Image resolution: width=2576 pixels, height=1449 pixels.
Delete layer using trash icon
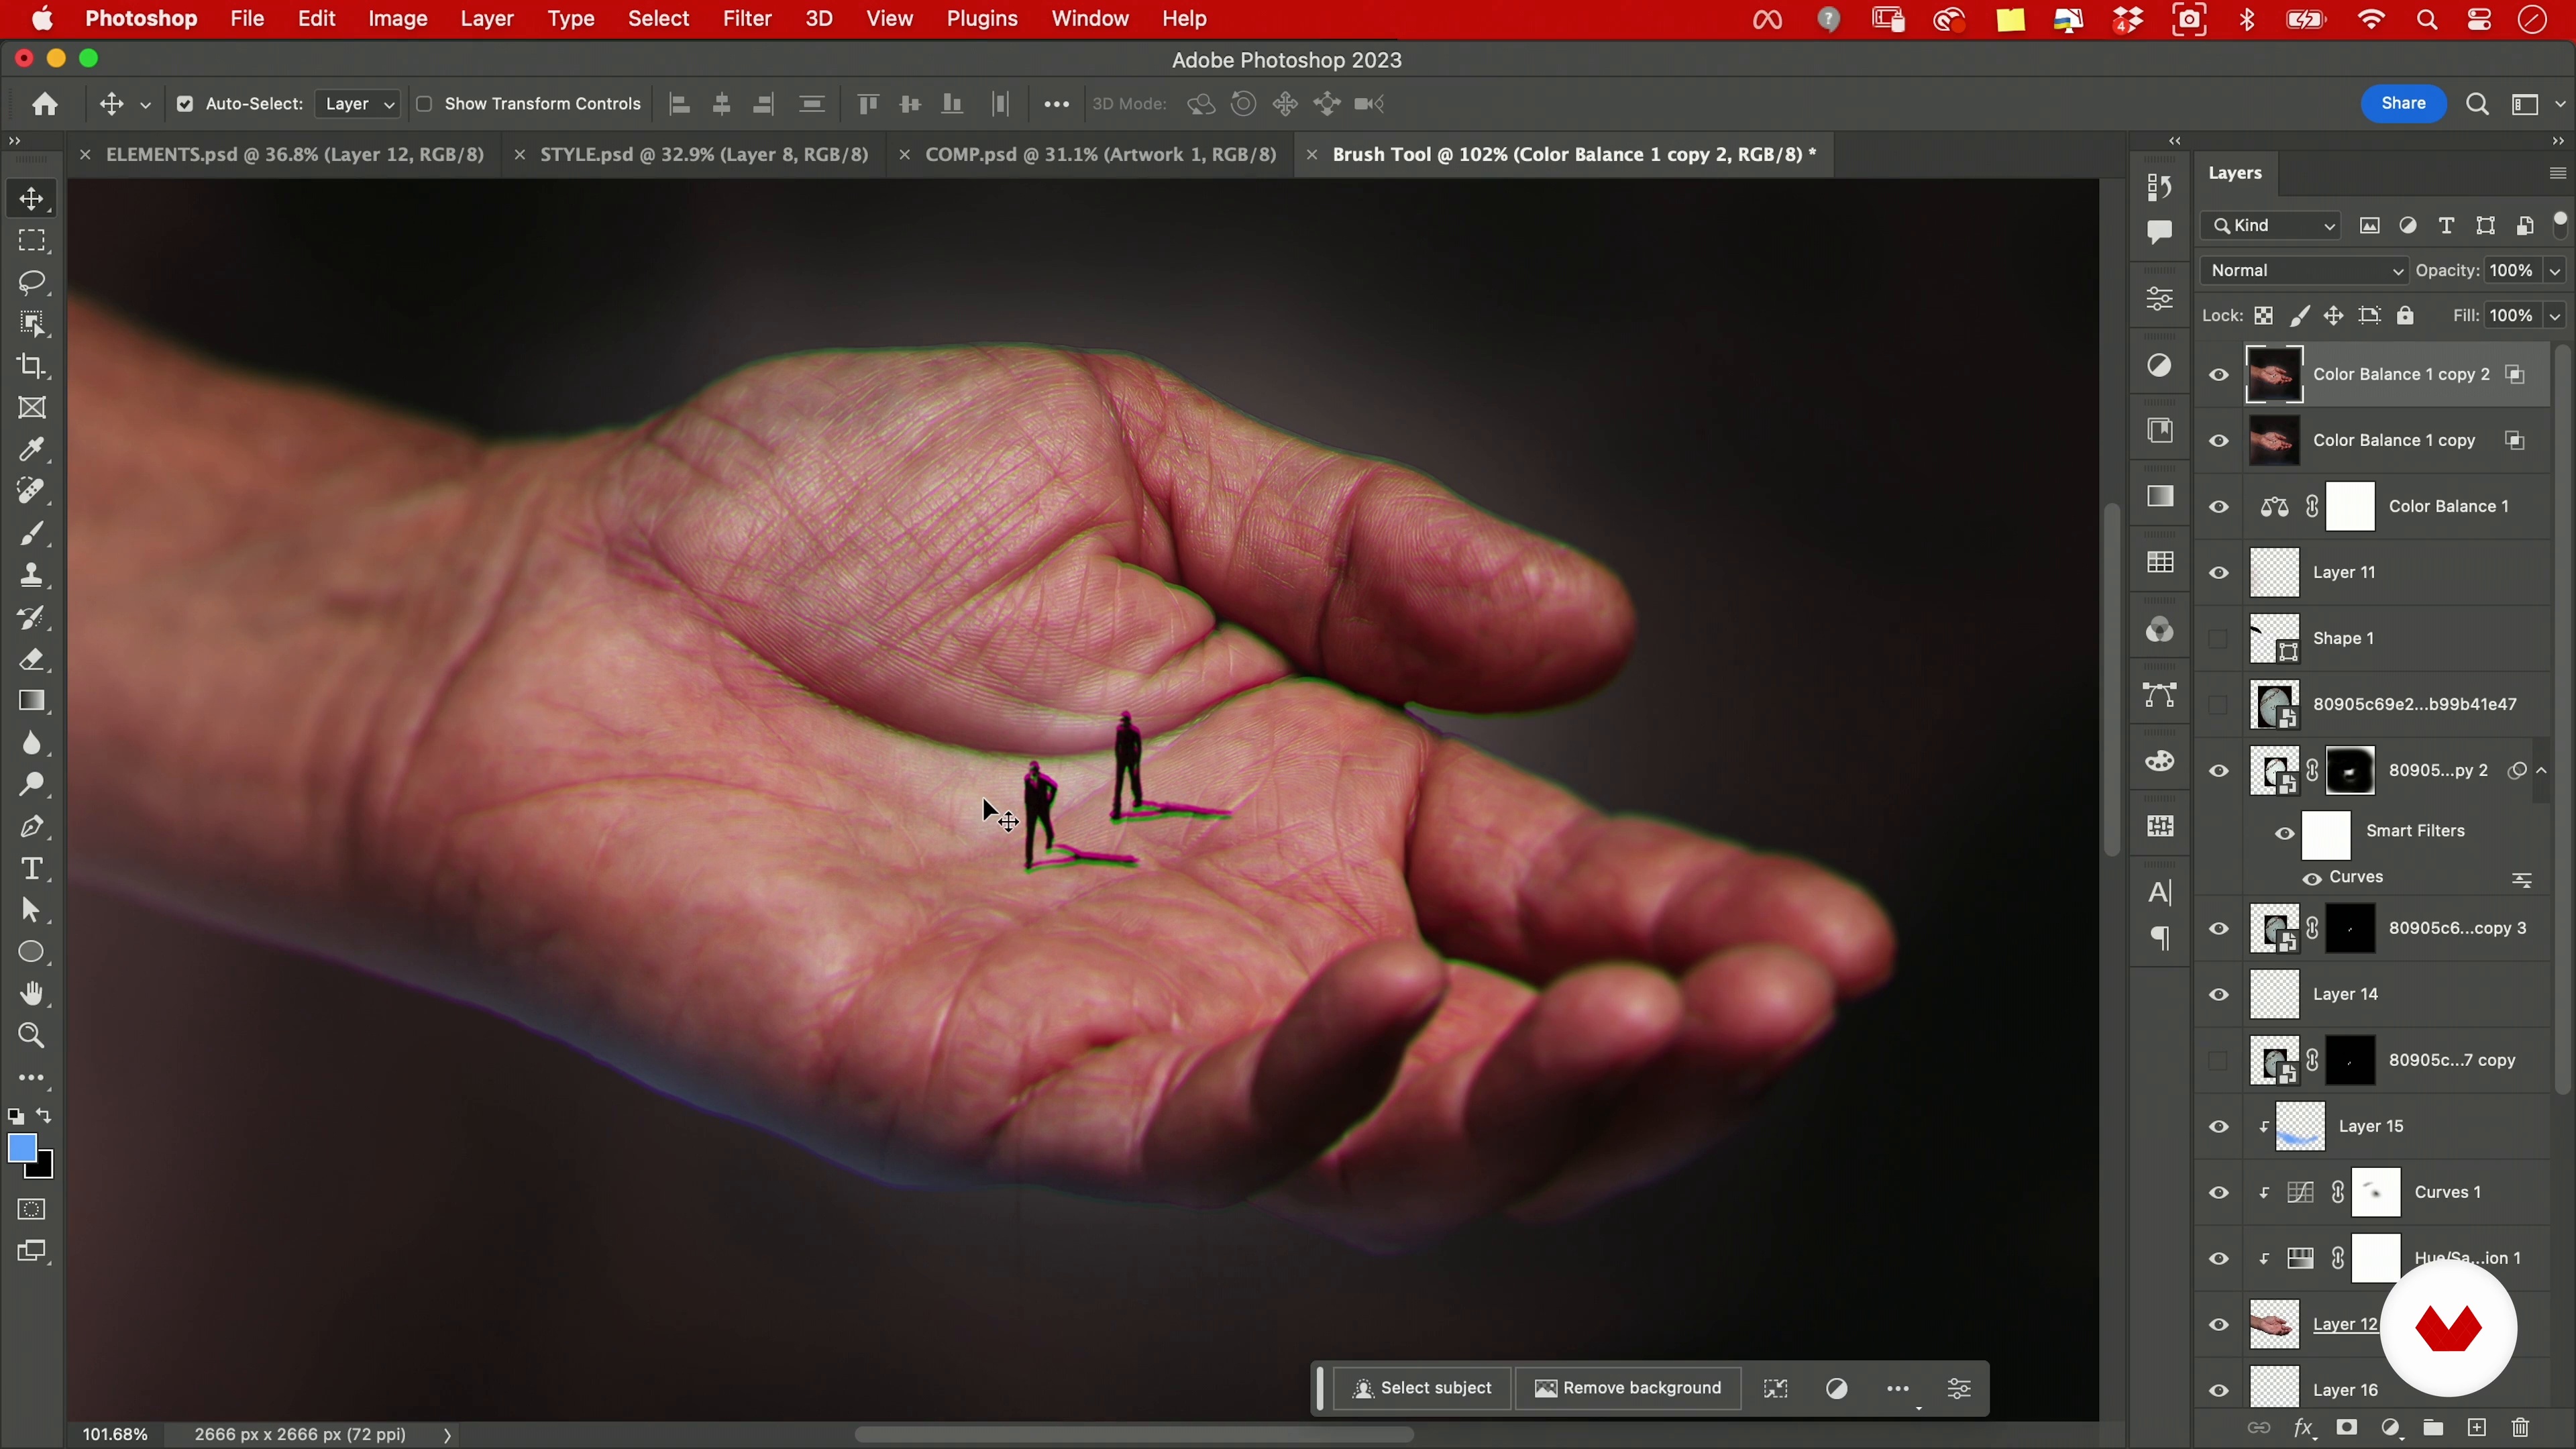[x=2520, y=1427]
